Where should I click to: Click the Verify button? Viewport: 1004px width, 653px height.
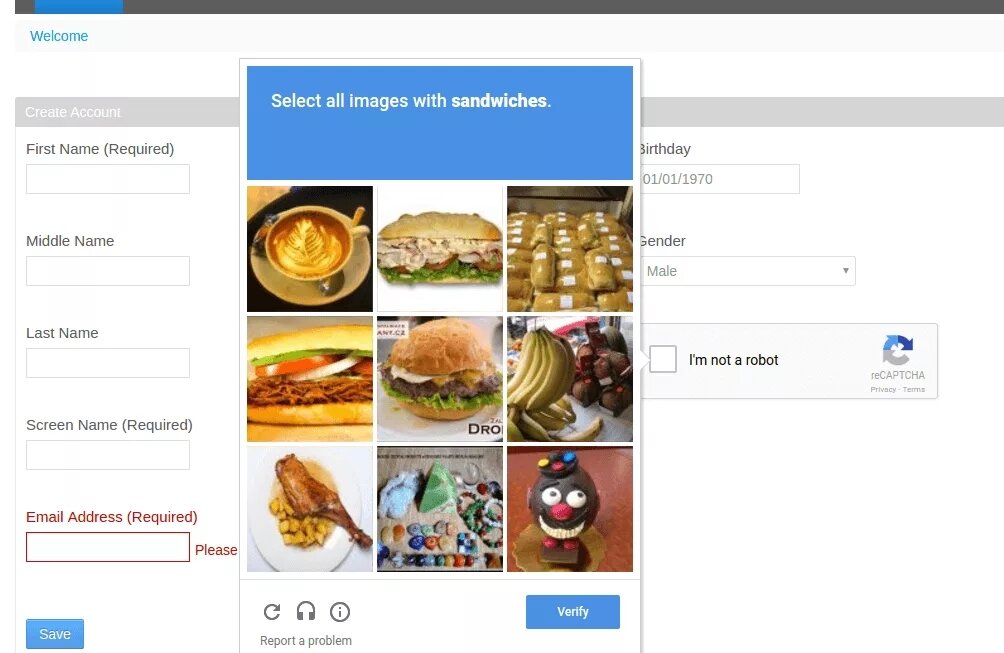(572, 611)
